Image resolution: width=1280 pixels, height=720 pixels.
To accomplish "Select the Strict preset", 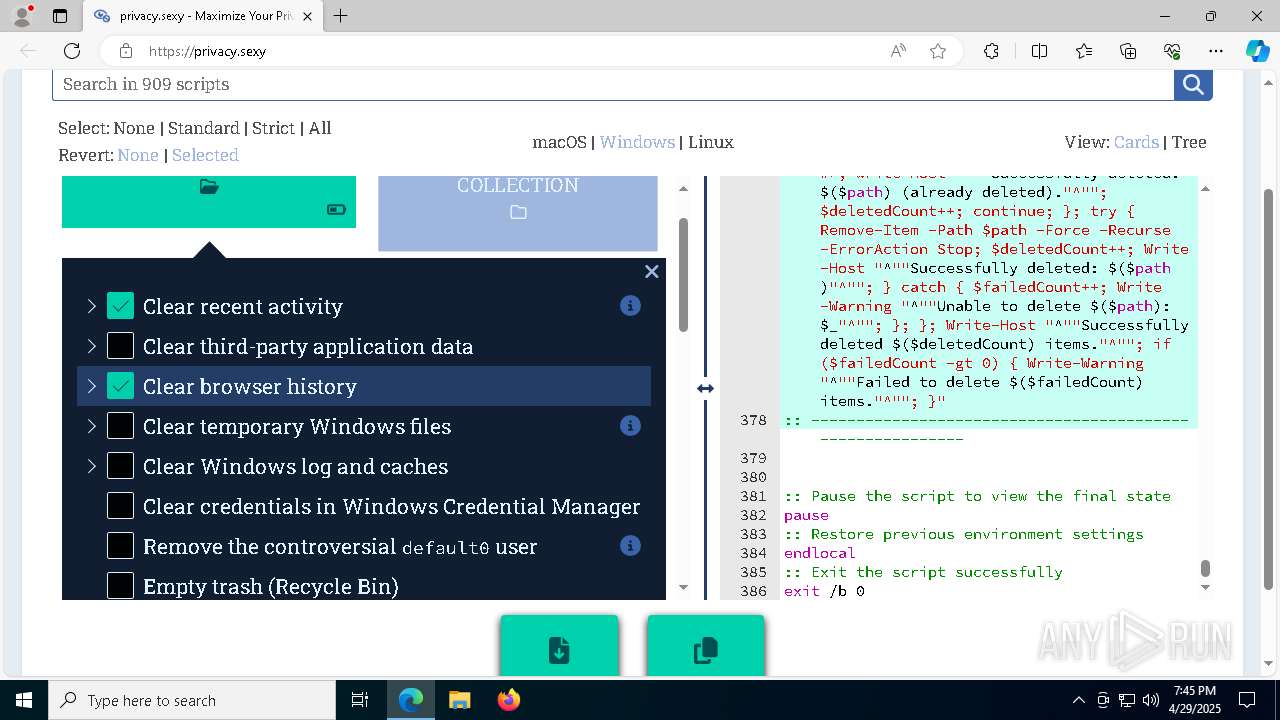I will pyautogui.click(x=274, y=128).
